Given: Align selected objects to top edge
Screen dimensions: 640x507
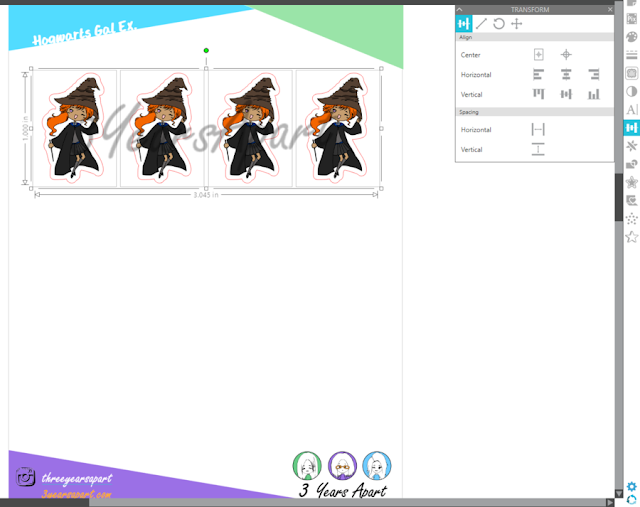Looking at the screenshot, I should pos(539,94).
